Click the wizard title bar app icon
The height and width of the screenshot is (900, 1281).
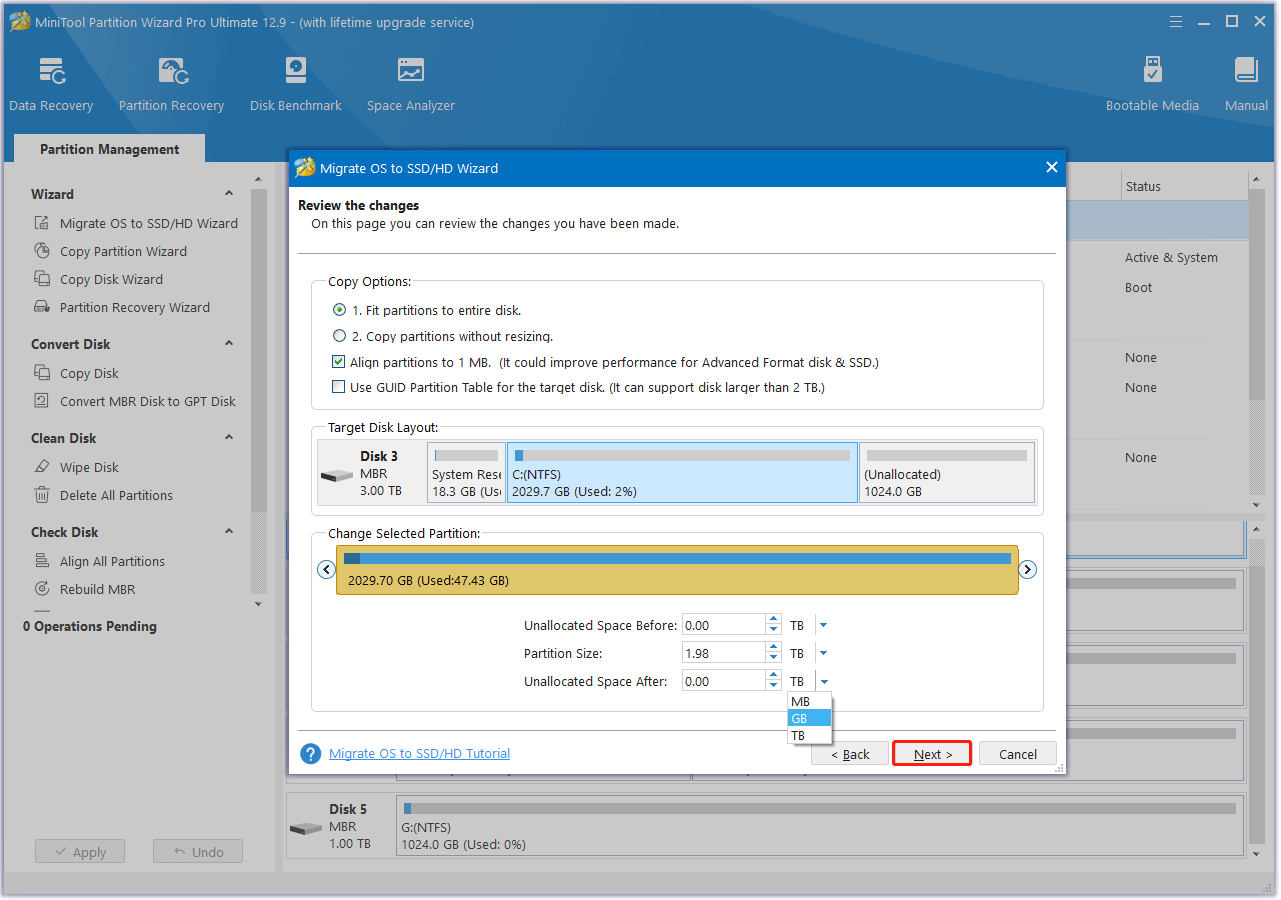click(x=304, y=168)
